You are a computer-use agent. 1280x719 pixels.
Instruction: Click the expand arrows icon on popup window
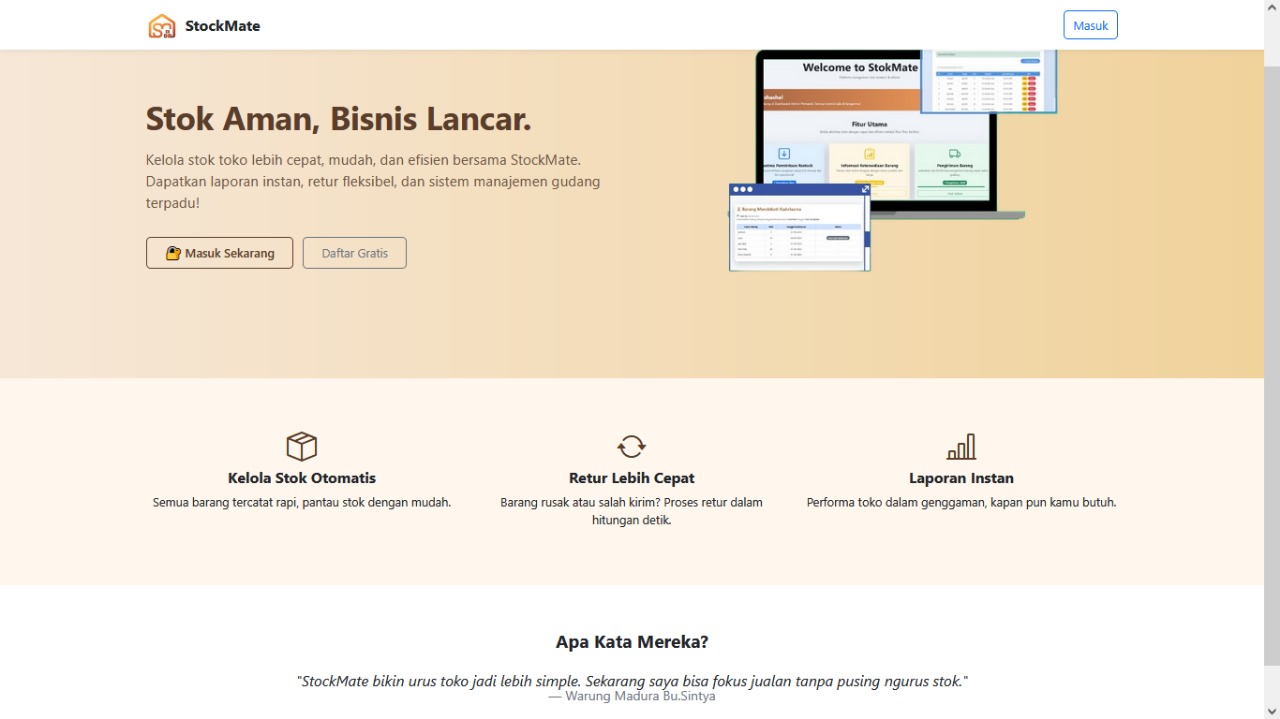click(865, 189)
